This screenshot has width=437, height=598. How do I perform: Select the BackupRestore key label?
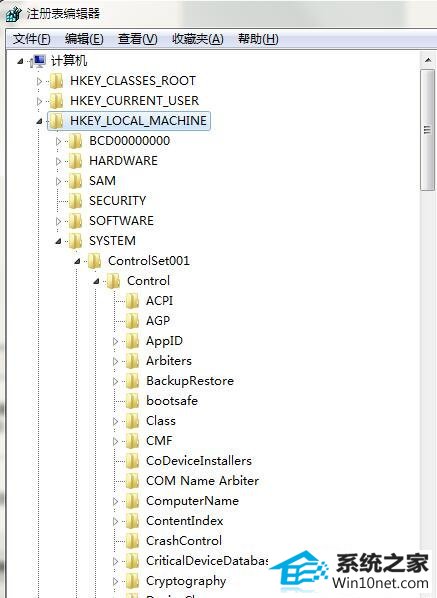pos(190,381)
